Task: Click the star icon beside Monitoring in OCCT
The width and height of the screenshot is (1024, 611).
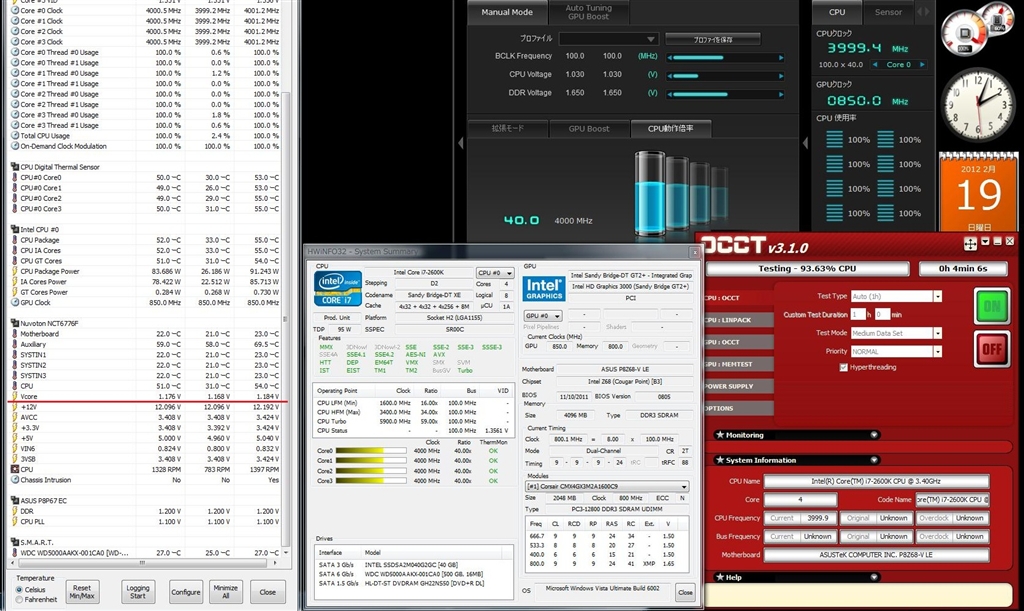Action: tap(720, 435)
